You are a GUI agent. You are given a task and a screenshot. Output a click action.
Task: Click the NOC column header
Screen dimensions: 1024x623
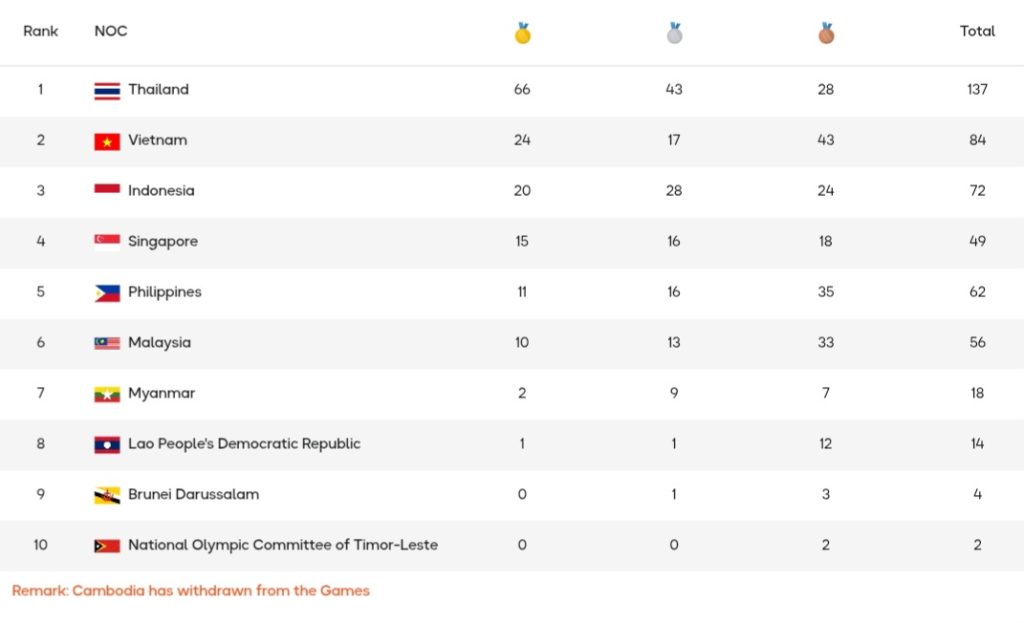point(111,31)
